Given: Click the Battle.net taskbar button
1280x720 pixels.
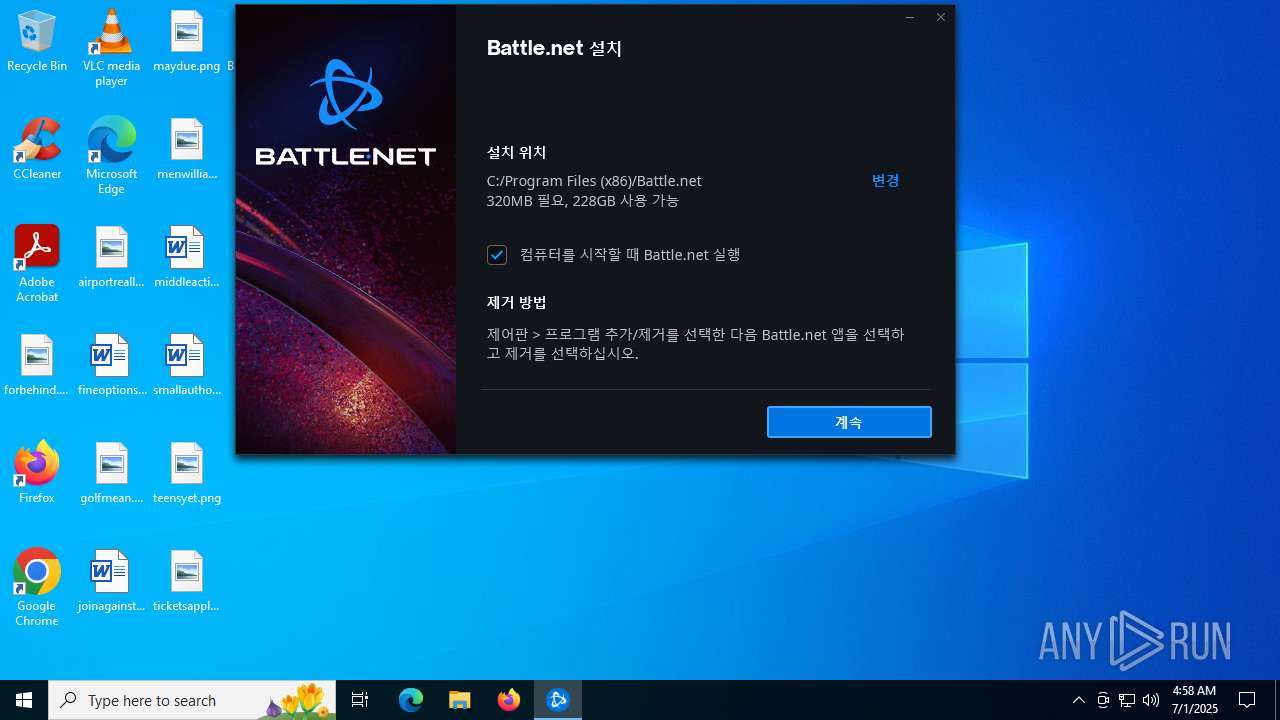Looking at the screenshot, I should point(558,700).
